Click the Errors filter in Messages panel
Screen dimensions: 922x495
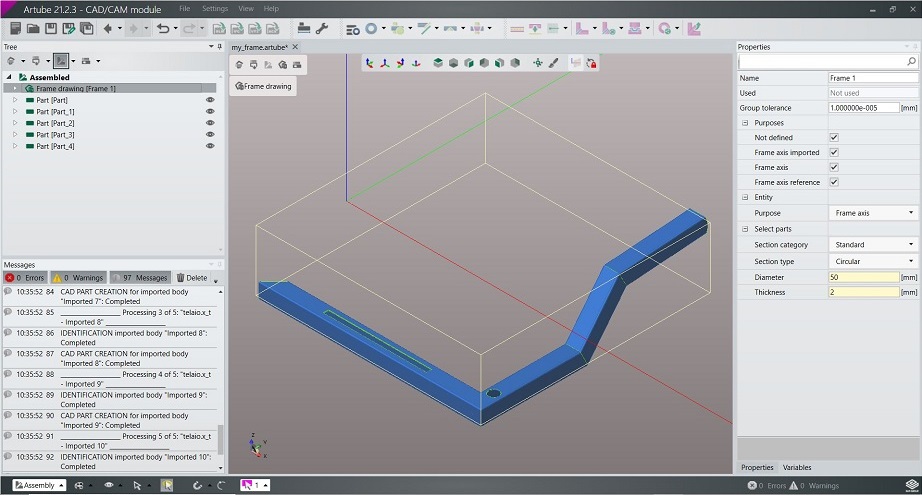(25, 277)
